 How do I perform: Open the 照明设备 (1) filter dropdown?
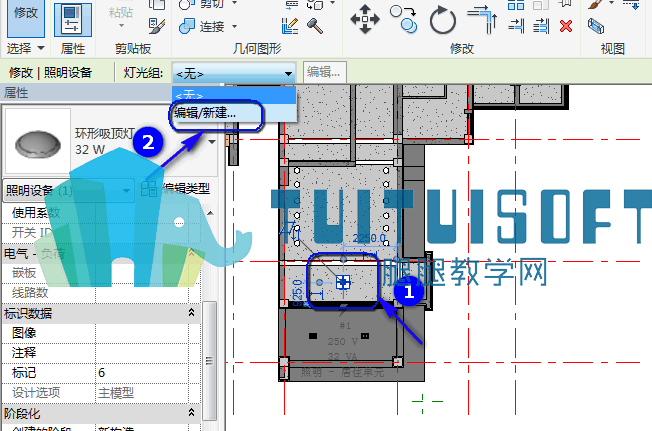[x=68, y=190]
